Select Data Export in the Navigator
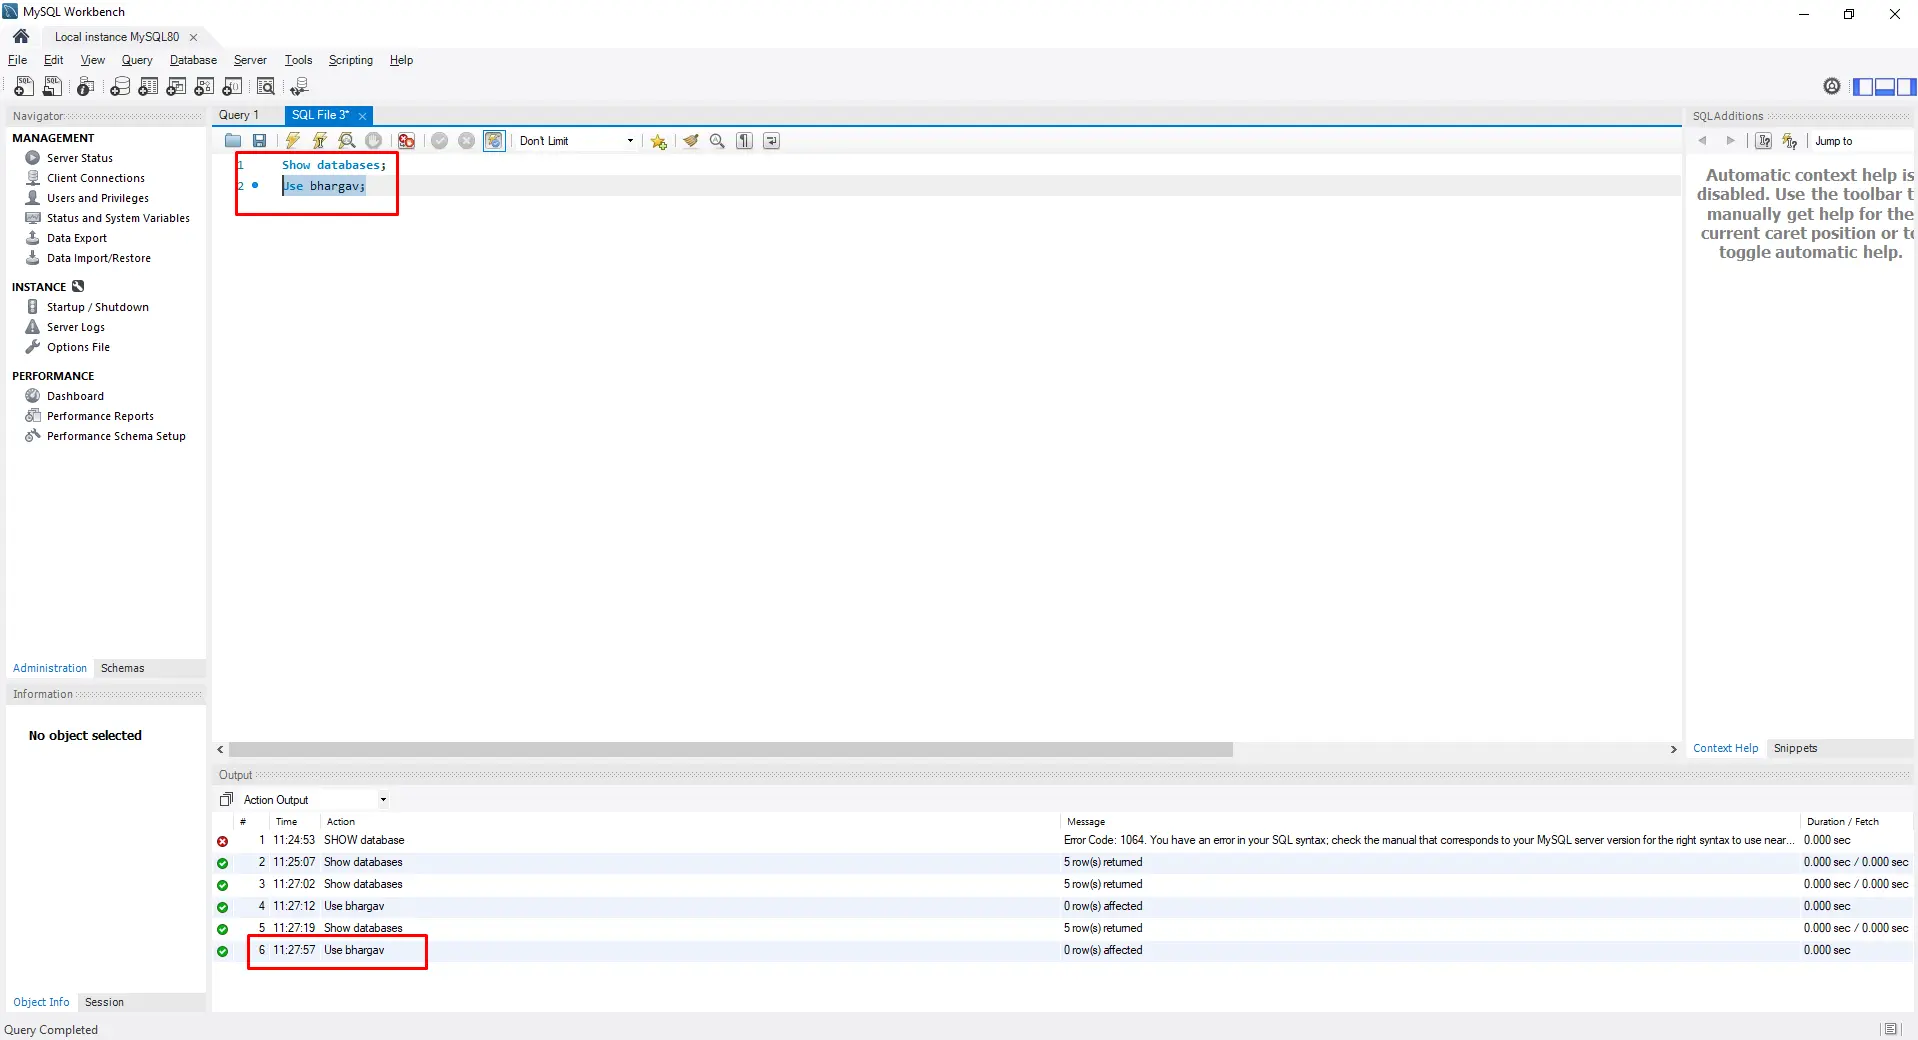1918x1040 pixels. tap(75, 238)
